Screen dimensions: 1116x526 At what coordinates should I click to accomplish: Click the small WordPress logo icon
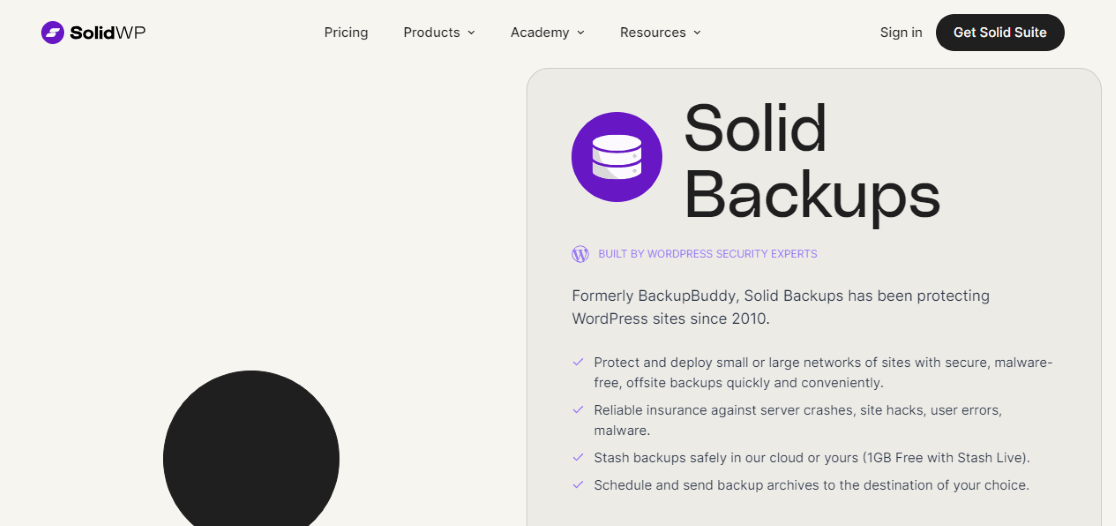point(580,254)
